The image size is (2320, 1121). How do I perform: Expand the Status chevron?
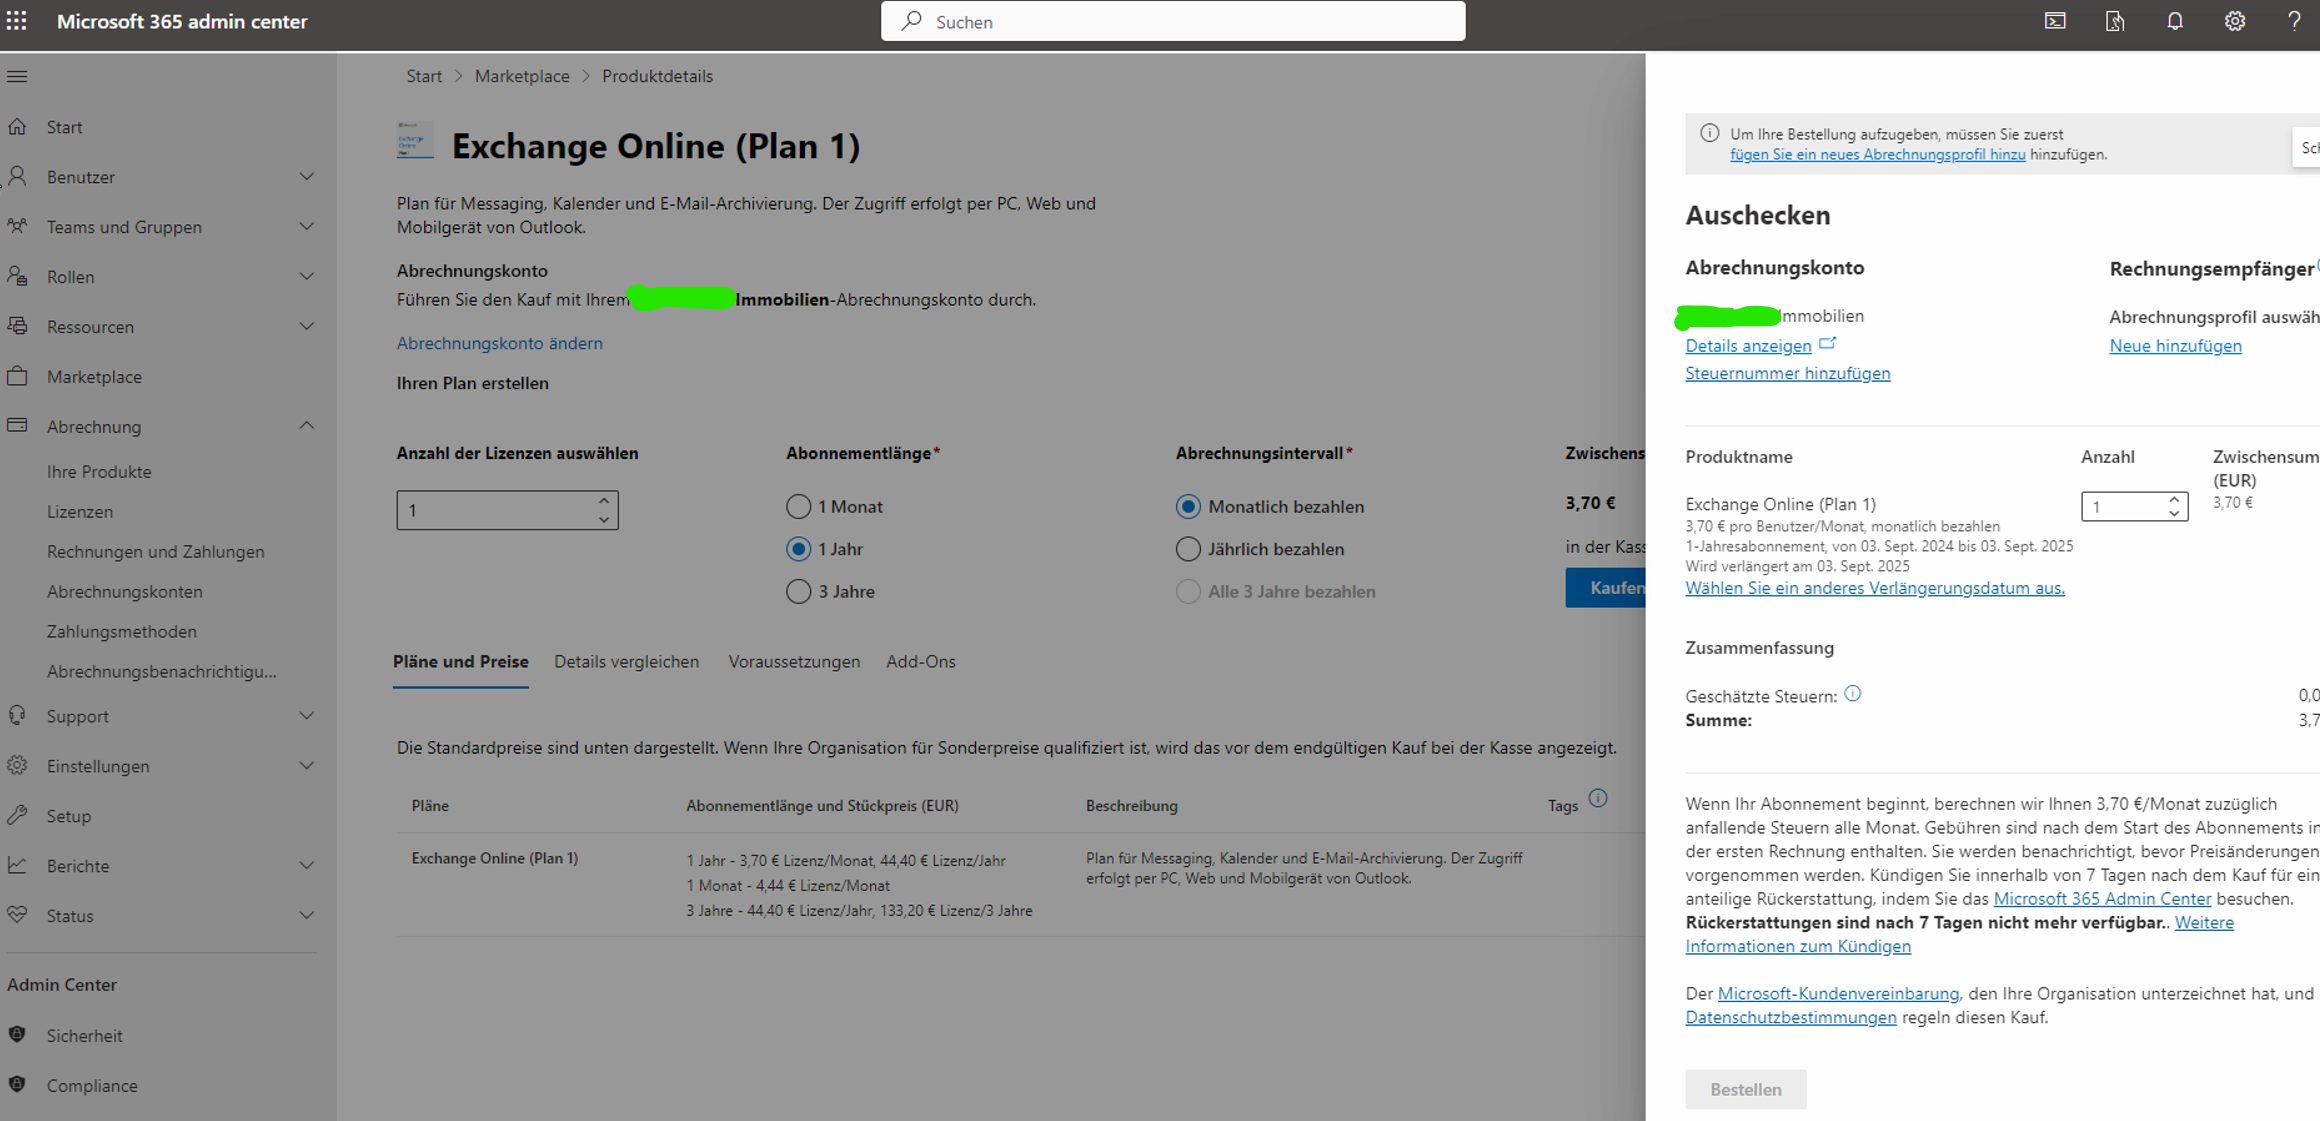(x=307, y=915)
